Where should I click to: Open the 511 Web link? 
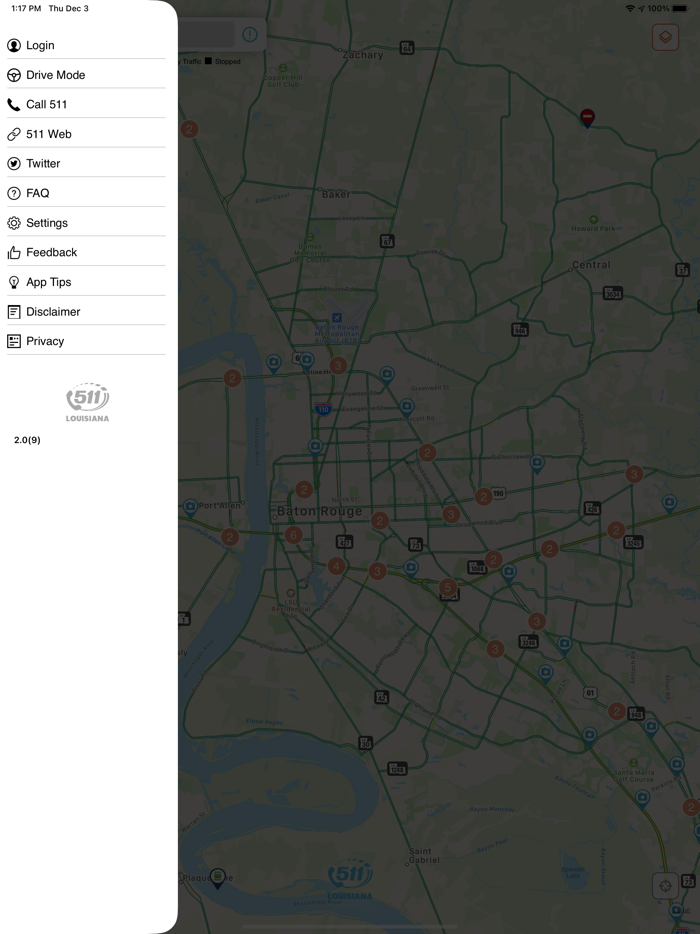point(48,134)
